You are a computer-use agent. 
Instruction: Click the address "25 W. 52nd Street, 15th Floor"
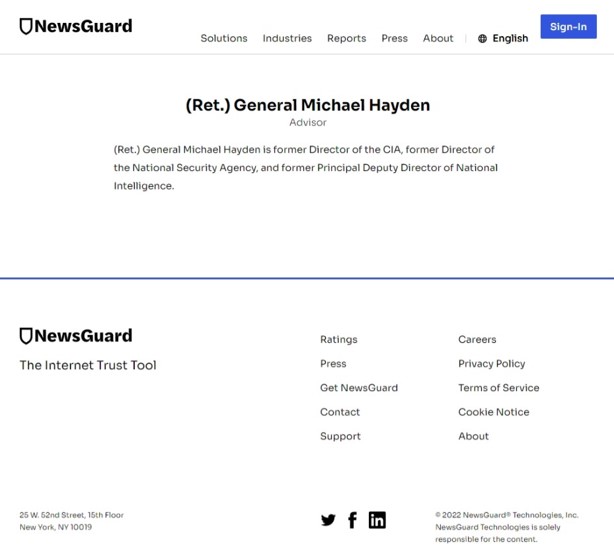point(72,515)
